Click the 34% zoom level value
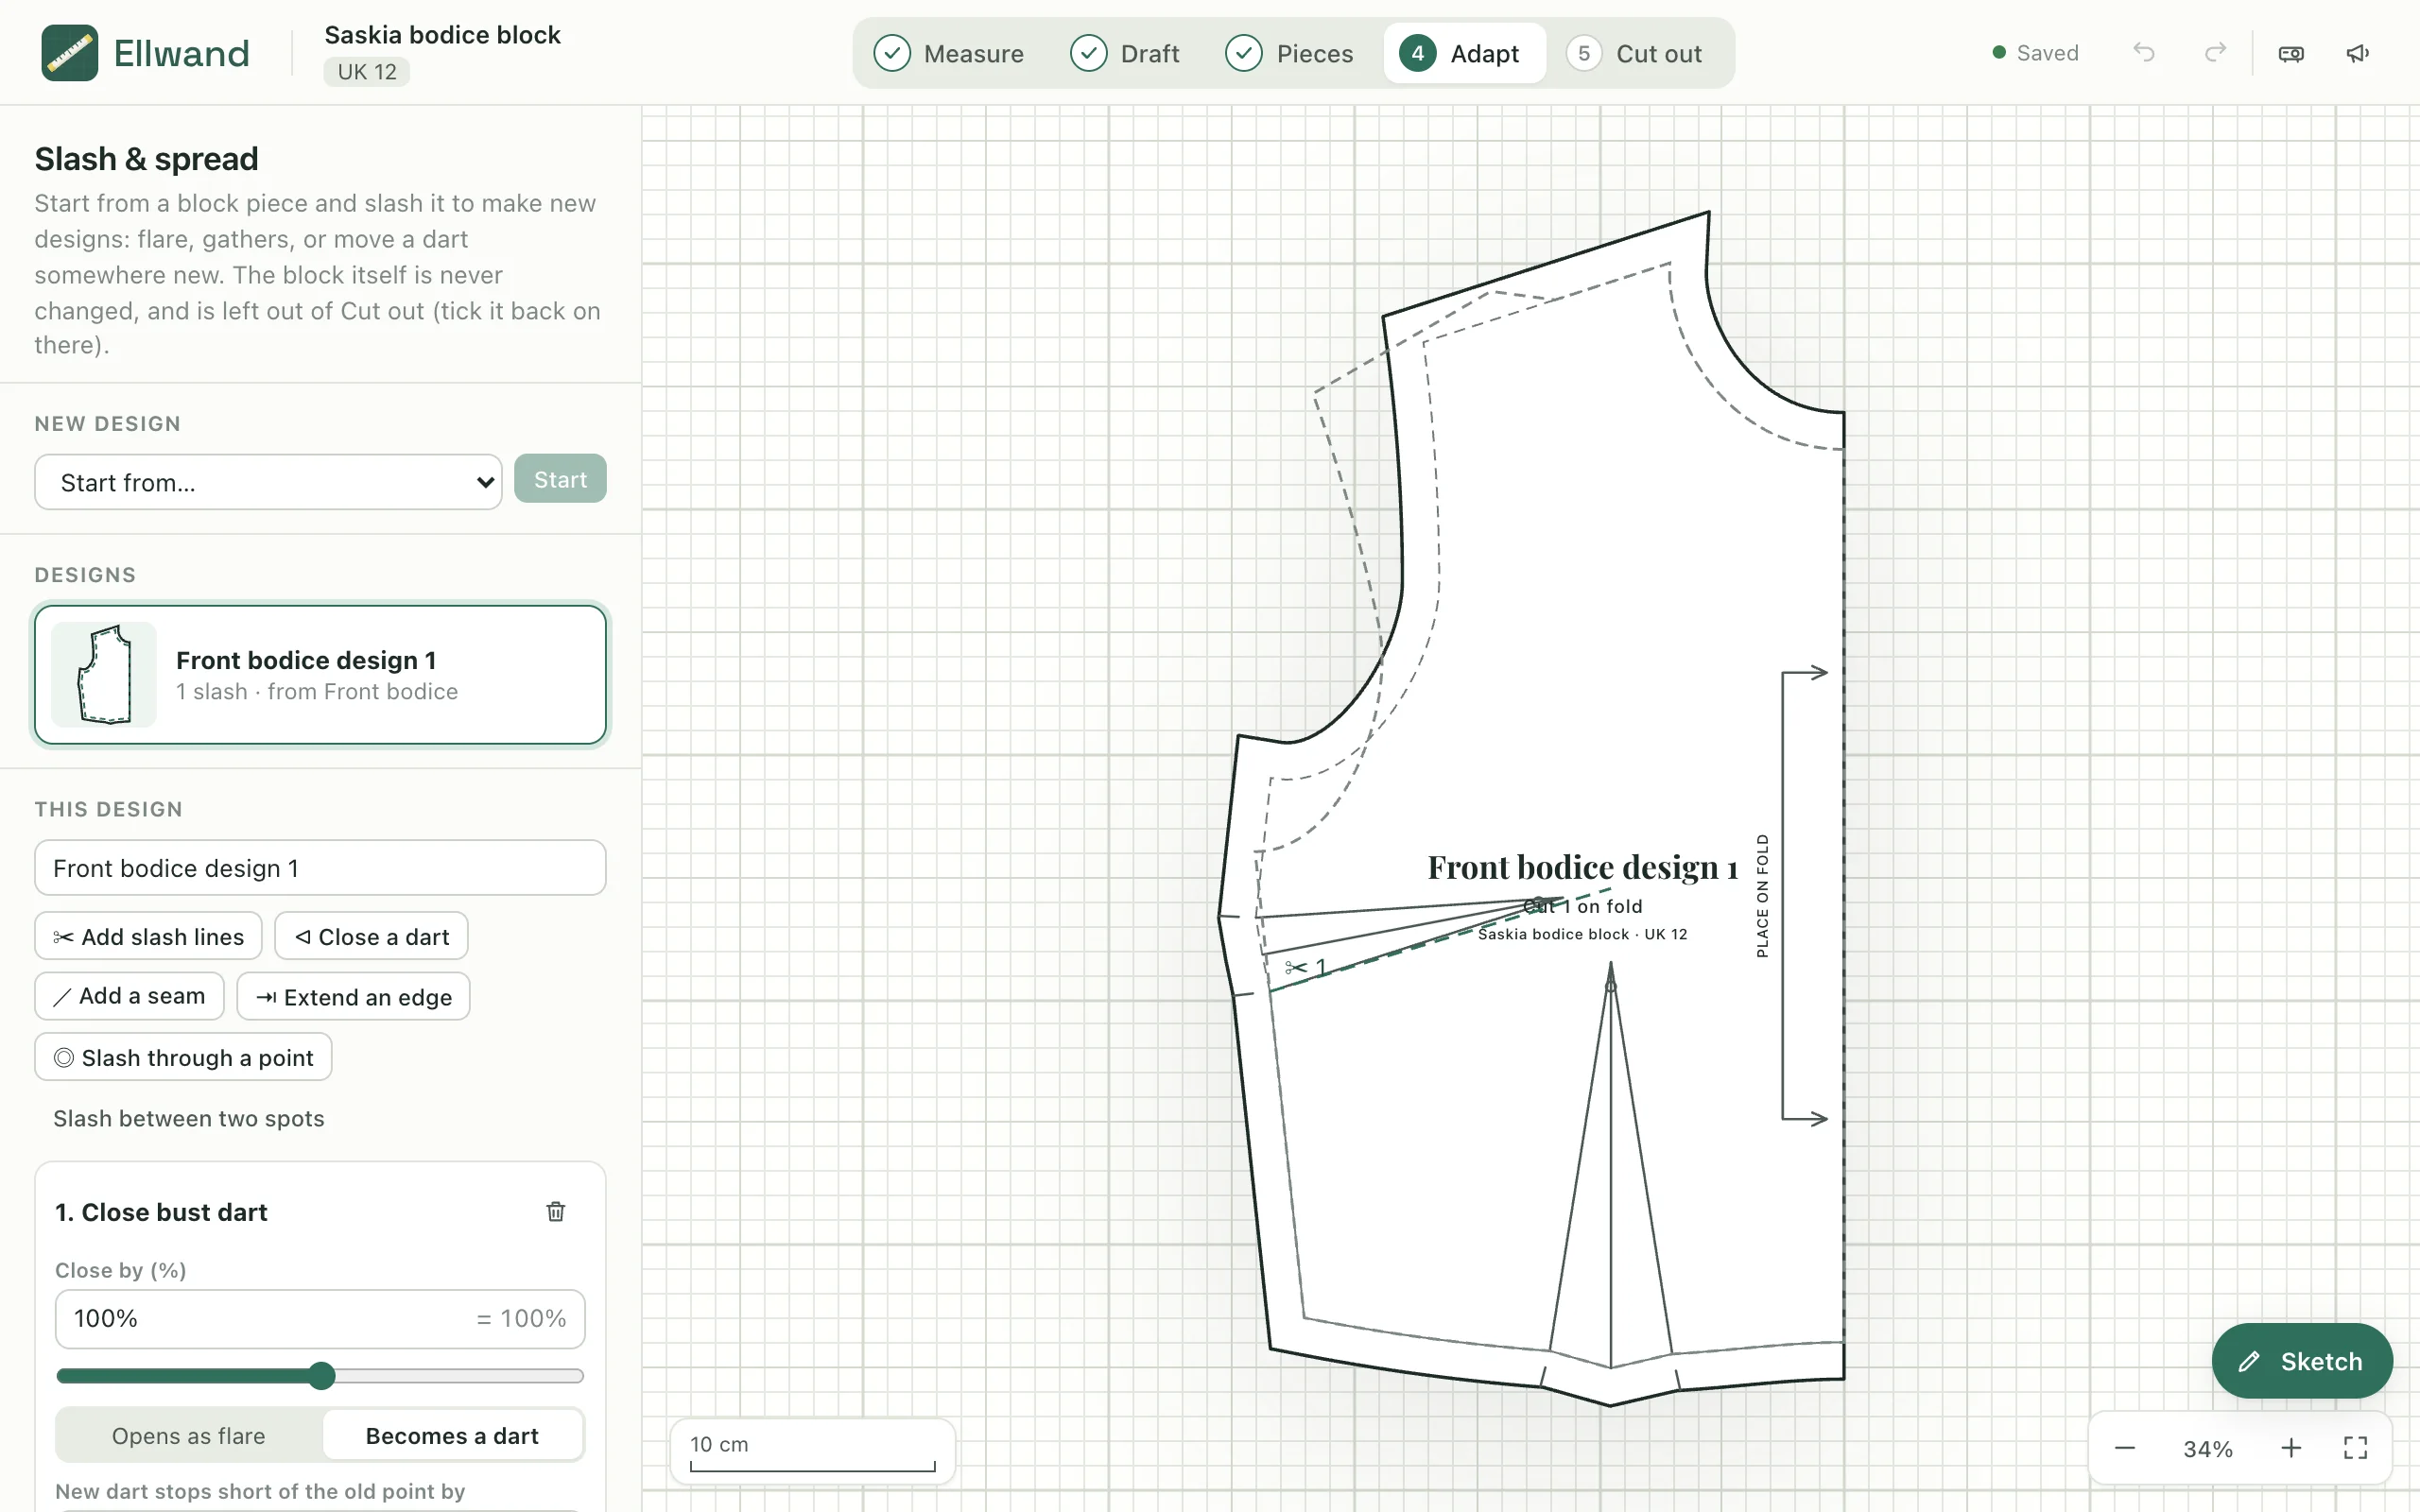 (2208, 1448)
